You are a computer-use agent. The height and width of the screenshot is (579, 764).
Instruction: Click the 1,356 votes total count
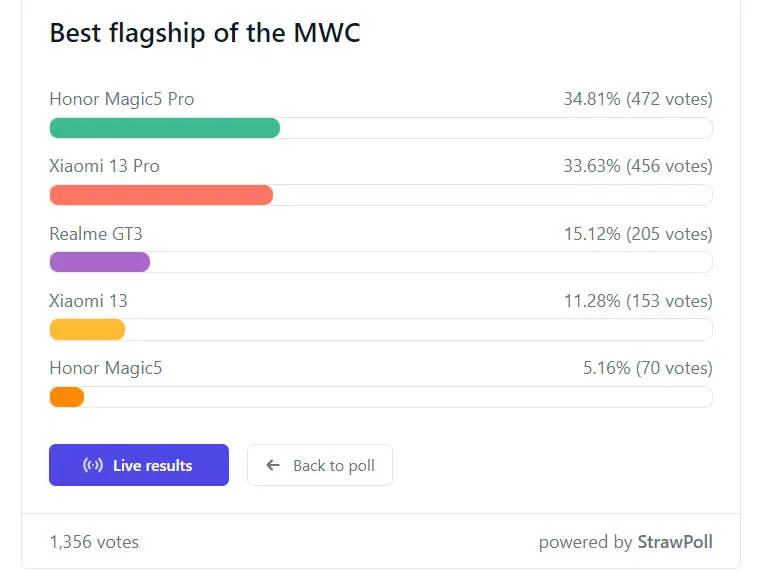click(x=94, y=542)
